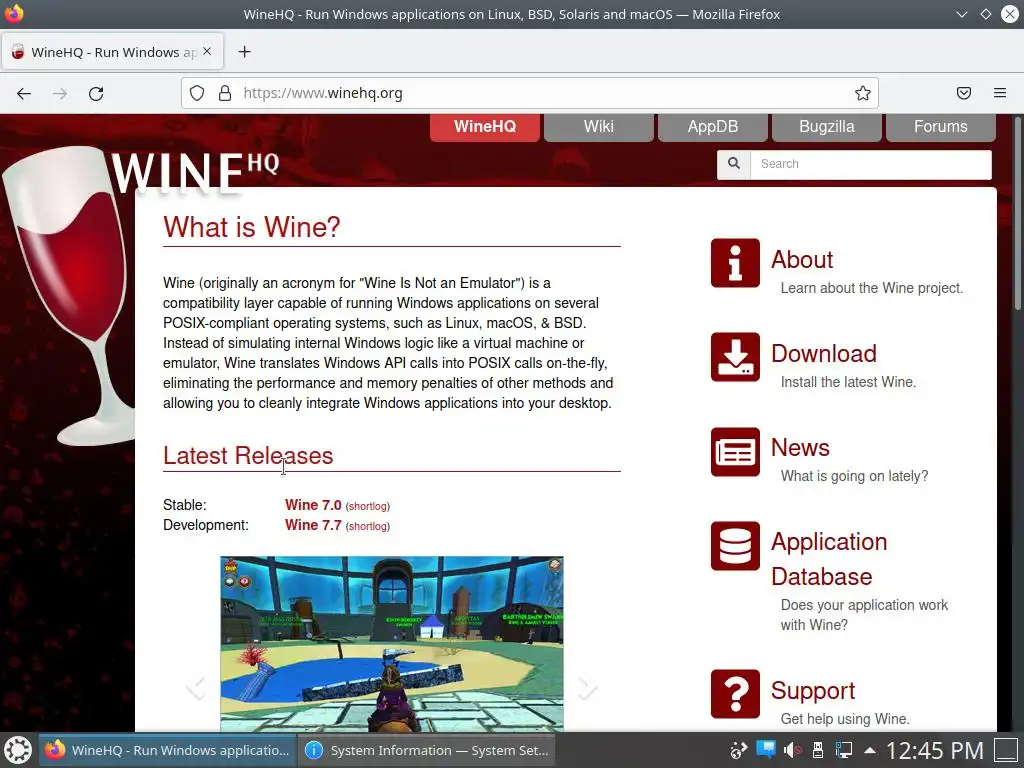Screen dimensions: 1024x768
Task: Click the network connection tray icon
Action: tap(843, 750)
